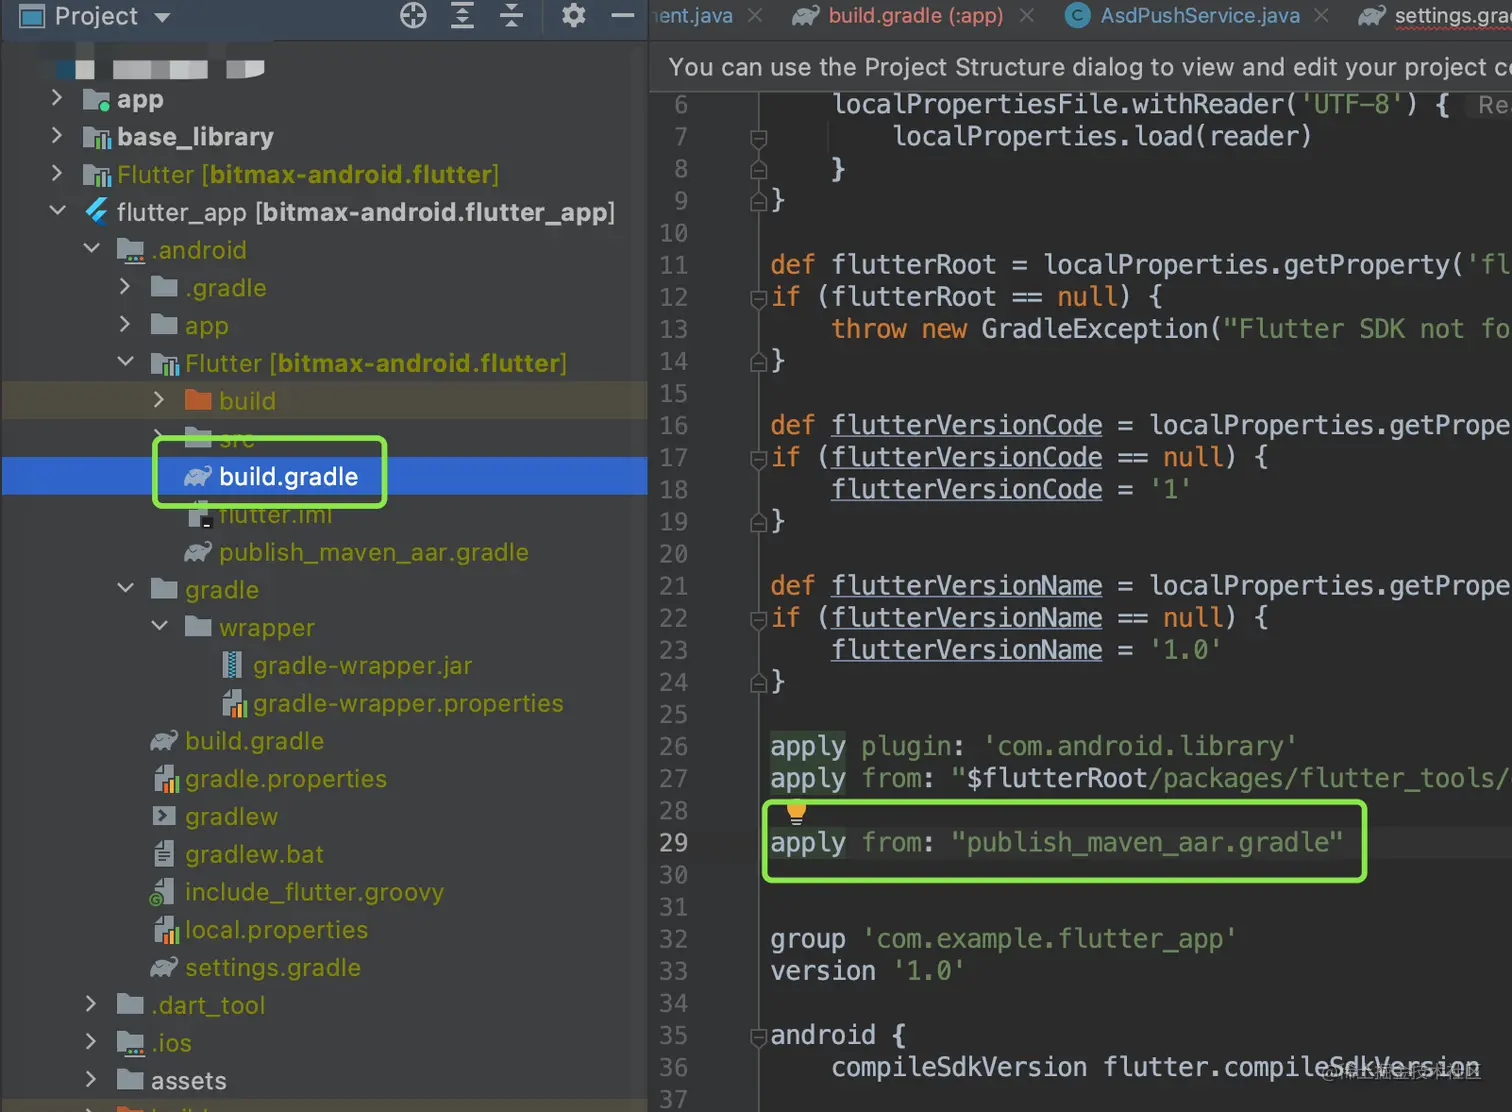Click the Gradle elephant icon beside publish_maven_aar.gradle

198,552
